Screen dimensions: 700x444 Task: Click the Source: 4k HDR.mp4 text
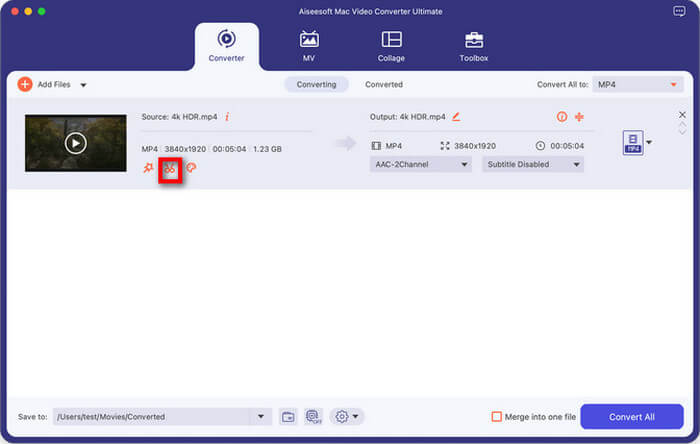[179, 117]
